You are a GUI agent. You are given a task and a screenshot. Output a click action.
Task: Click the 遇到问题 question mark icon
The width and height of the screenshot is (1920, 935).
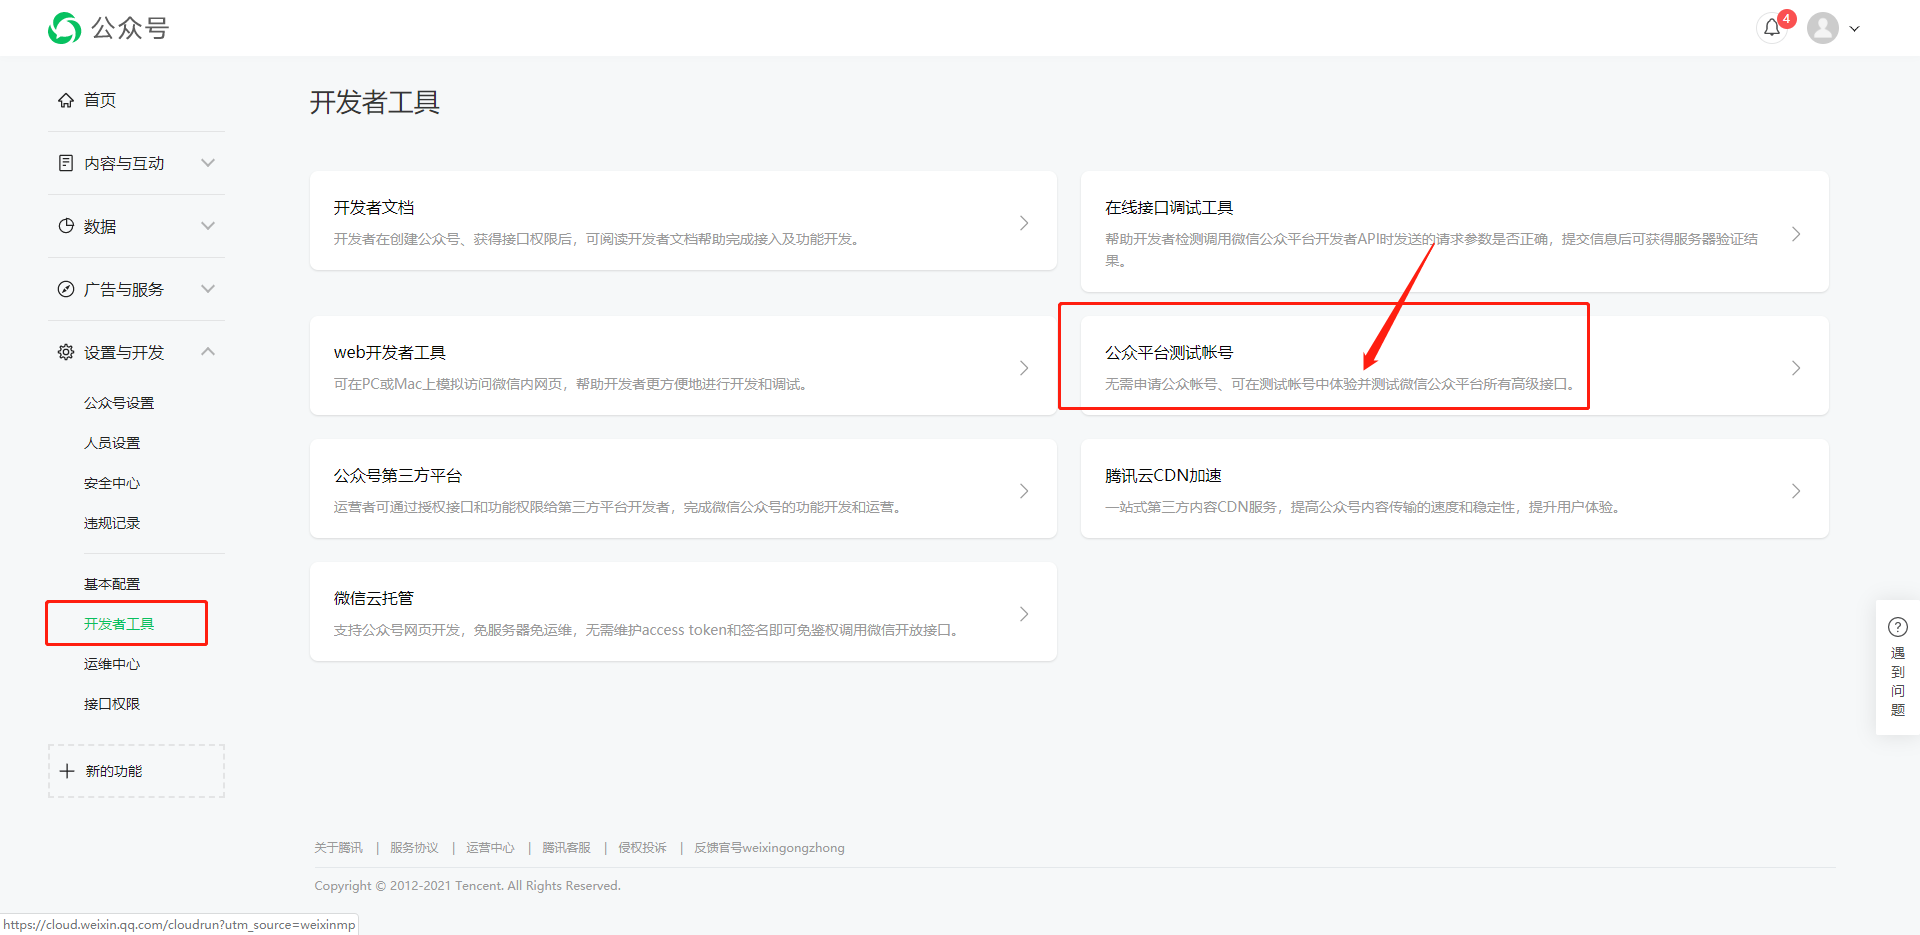[x=1898, y=627]
